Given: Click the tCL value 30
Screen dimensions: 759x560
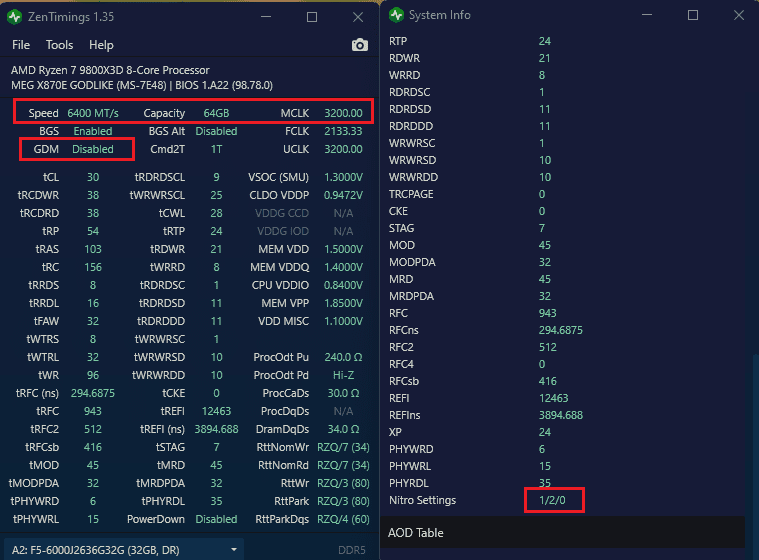Looking at the screenshot, I should tap(93, 177).
